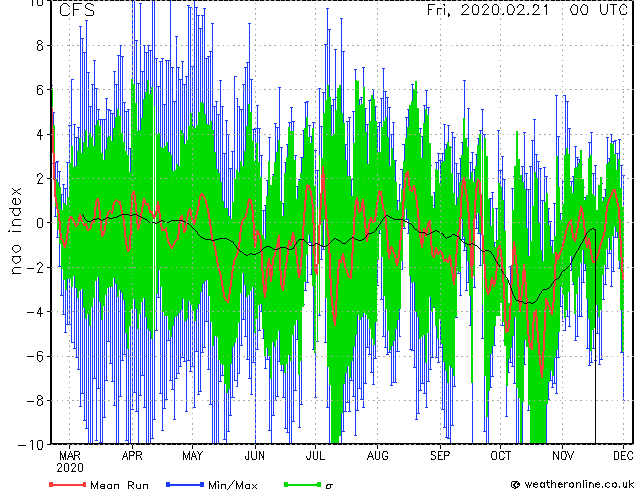Click the sigma symbol legend label
634x490 pixels.
click(329, 486)
